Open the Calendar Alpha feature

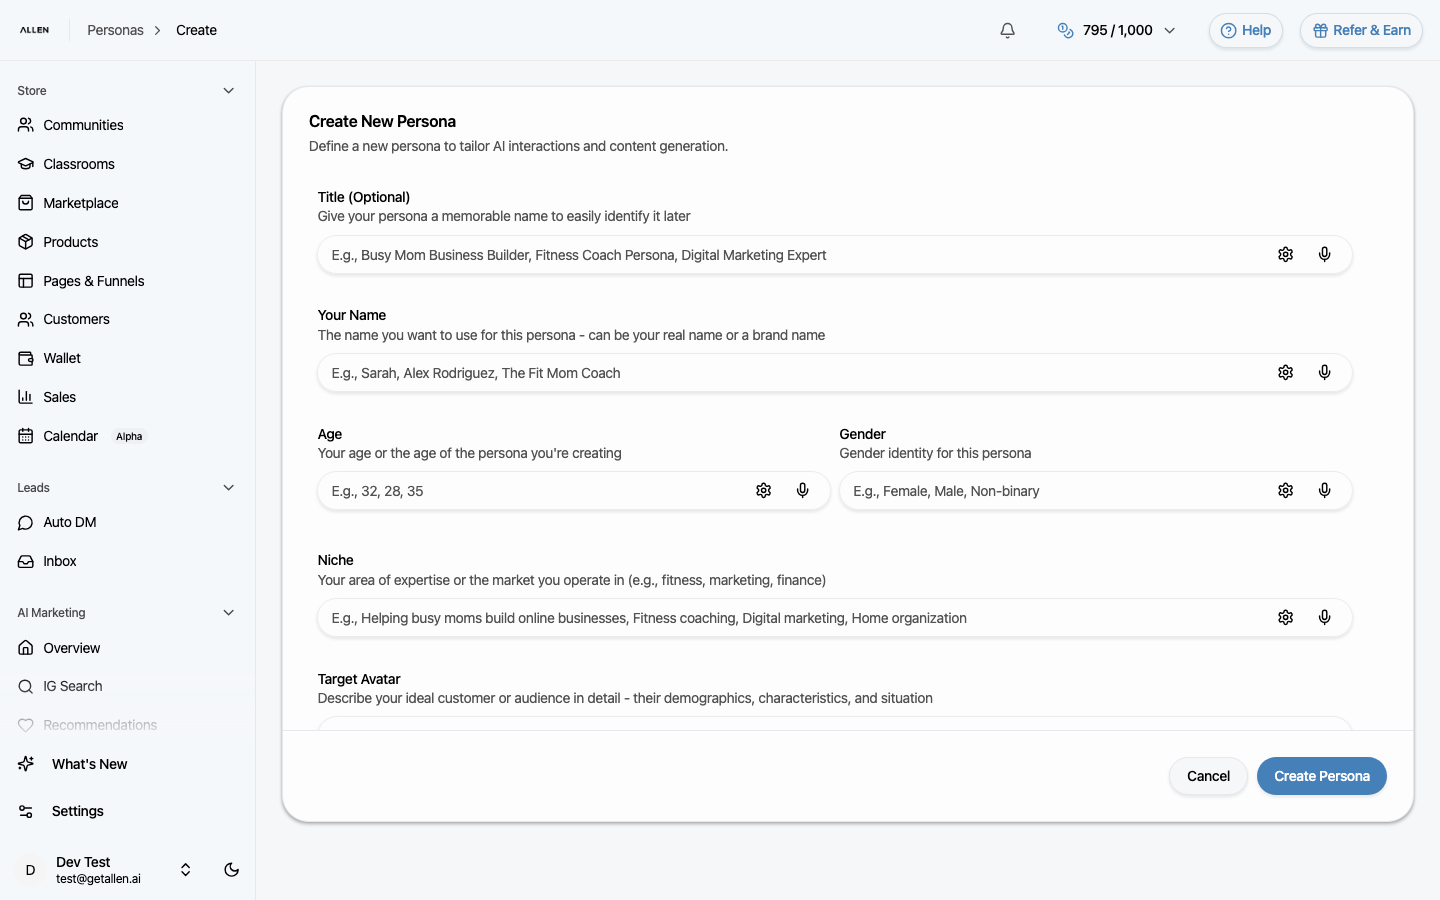70,436
